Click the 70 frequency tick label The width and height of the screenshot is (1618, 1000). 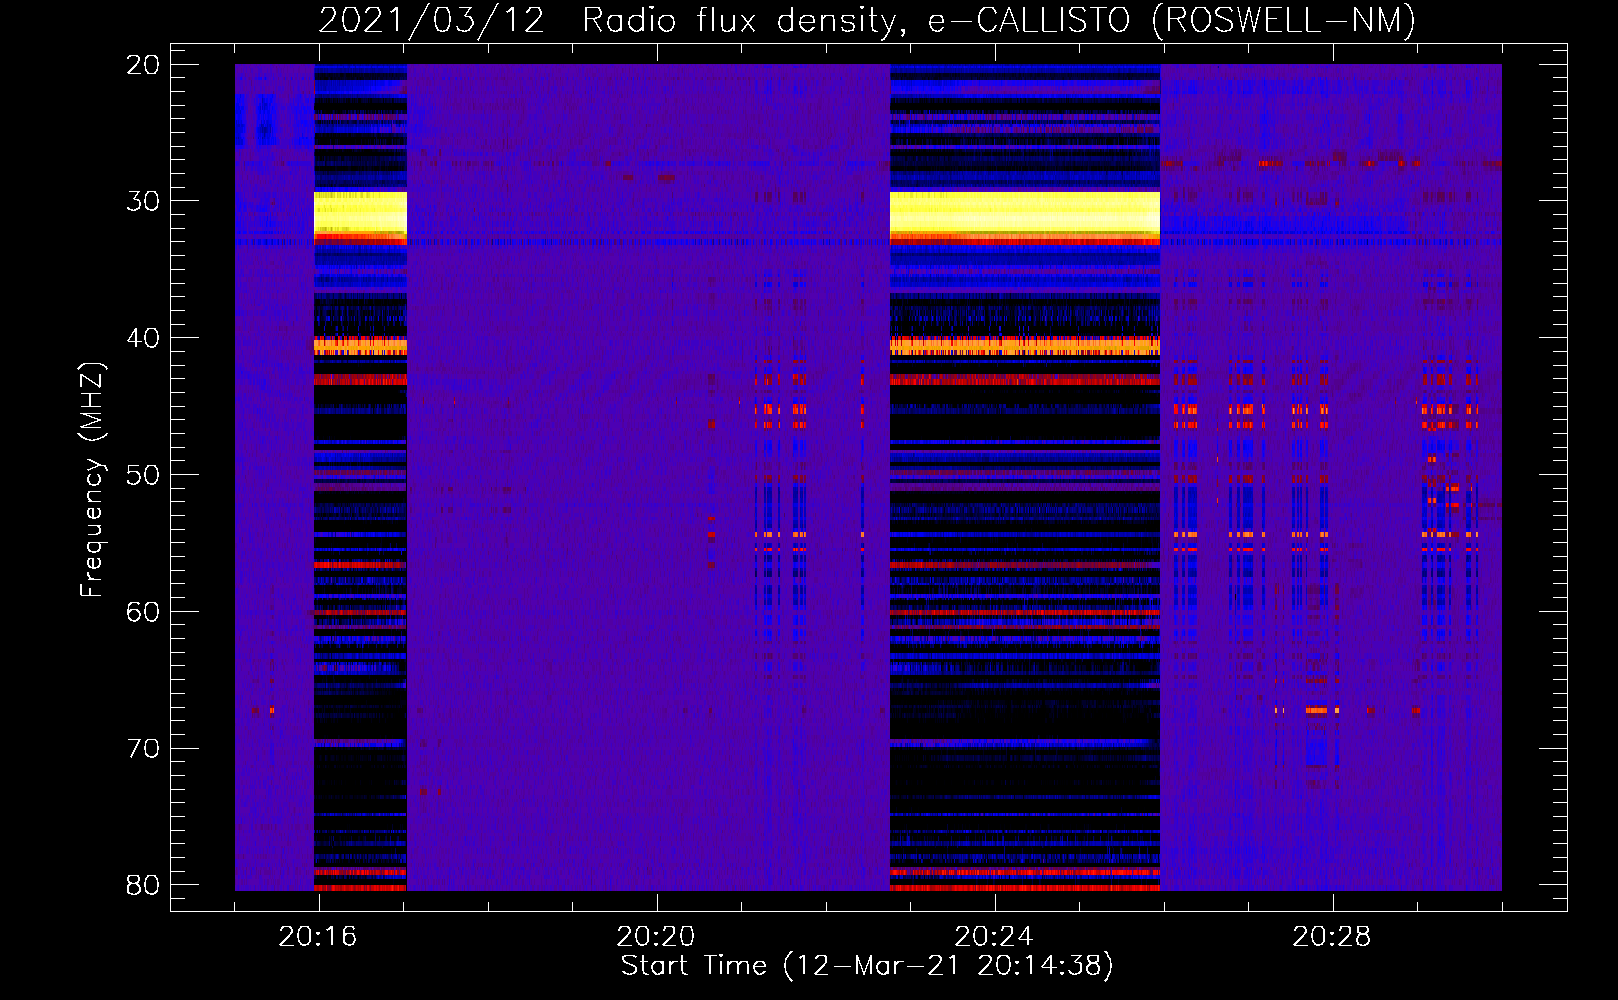tap(143, 748)
